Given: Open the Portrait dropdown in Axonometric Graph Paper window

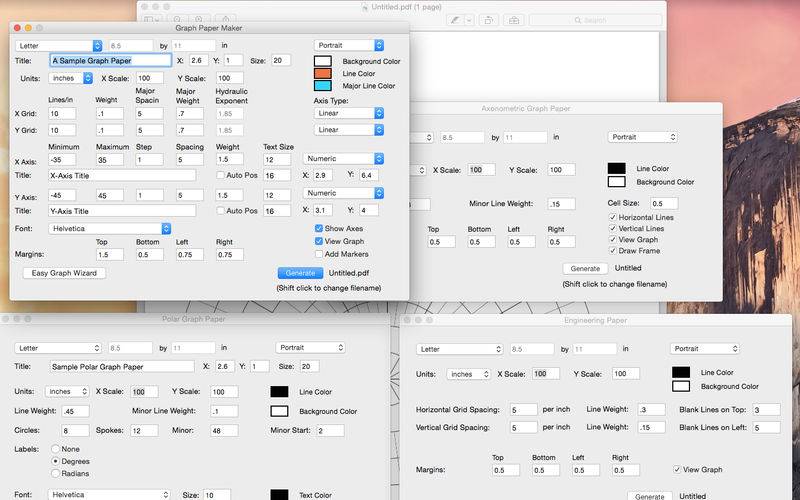Looking at the screenshot, I should [x=643, y=137].
